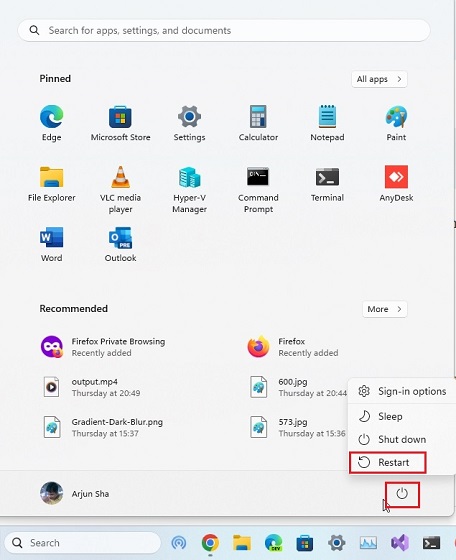
Task: Open Visual Studio from the taskbar
Action: coord(400,543)
